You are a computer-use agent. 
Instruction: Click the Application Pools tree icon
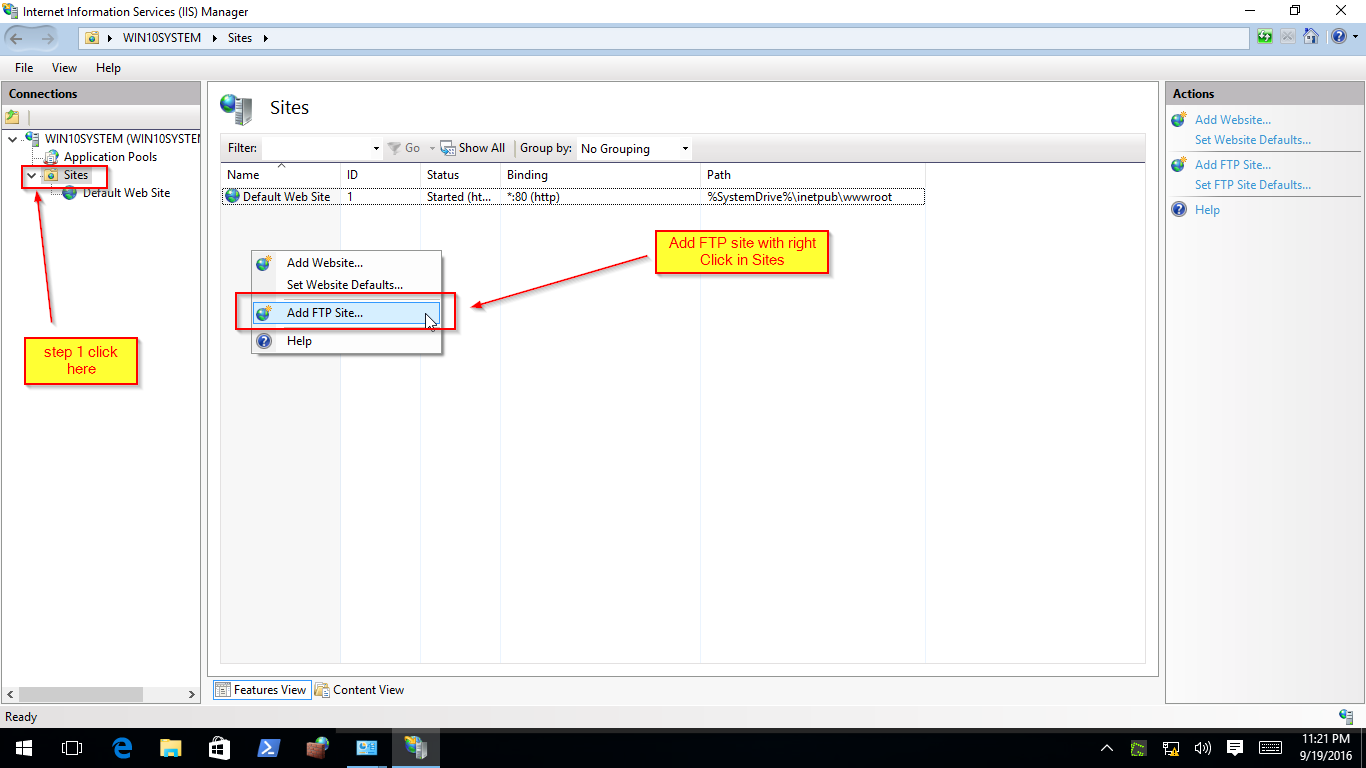pyautogui.click(x=51, y=157)
